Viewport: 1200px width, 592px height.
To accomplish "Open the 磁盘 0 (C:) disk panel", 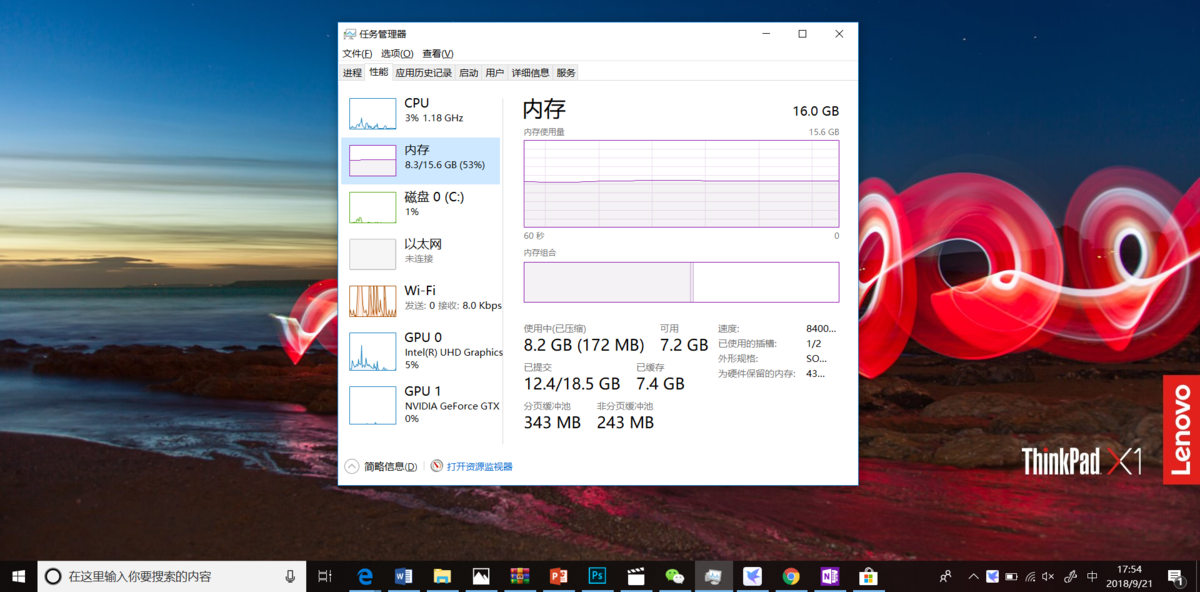I will 420,205.
